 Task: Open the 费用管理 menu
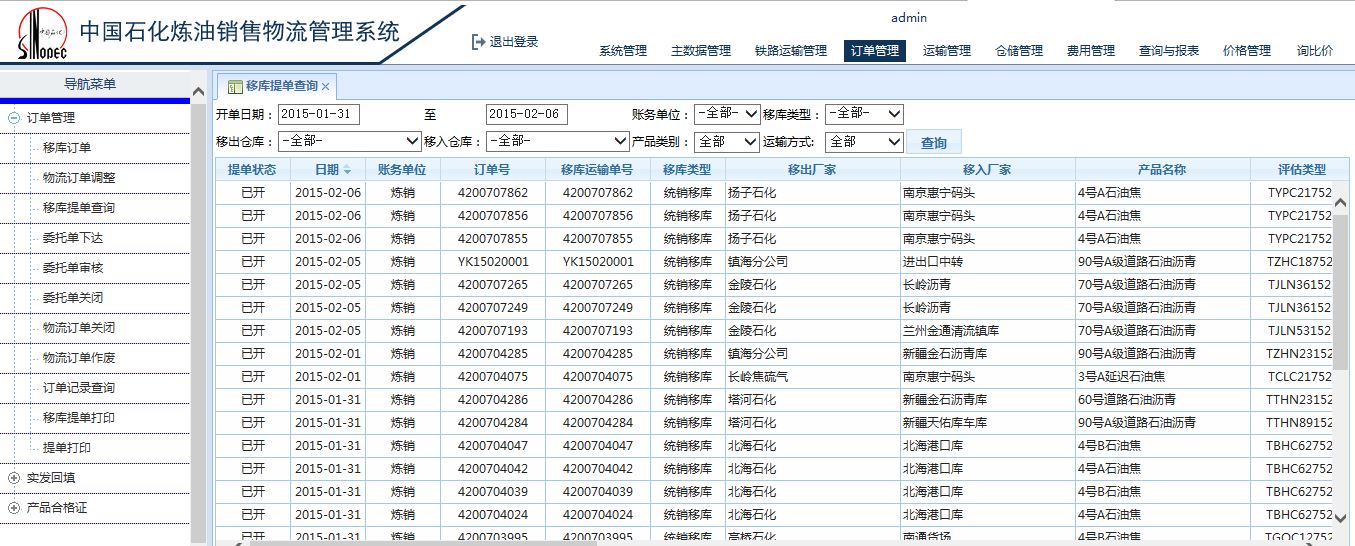[1091, 51]
